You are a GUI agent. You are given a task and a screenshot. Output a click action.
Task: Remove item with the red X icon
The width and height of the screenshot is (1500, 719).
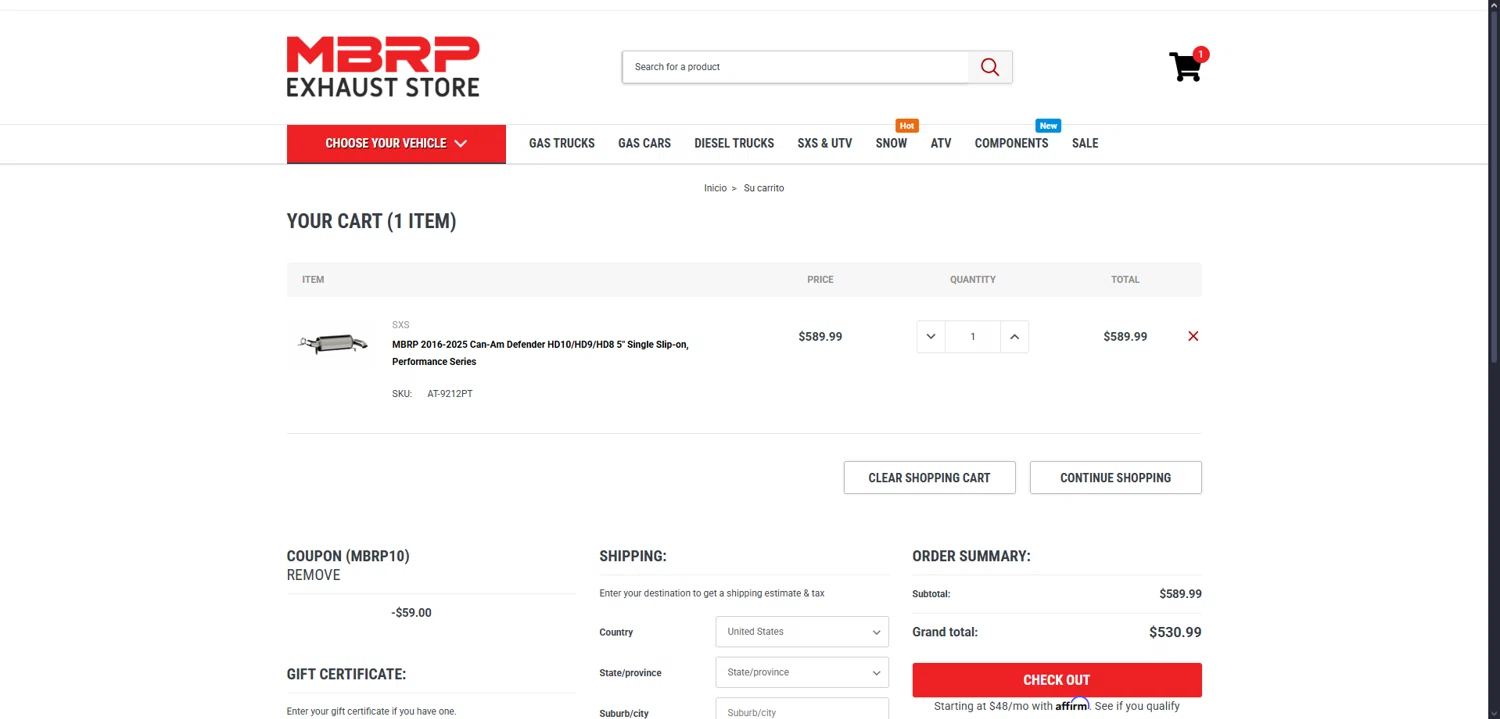(x=1193, y=336)
